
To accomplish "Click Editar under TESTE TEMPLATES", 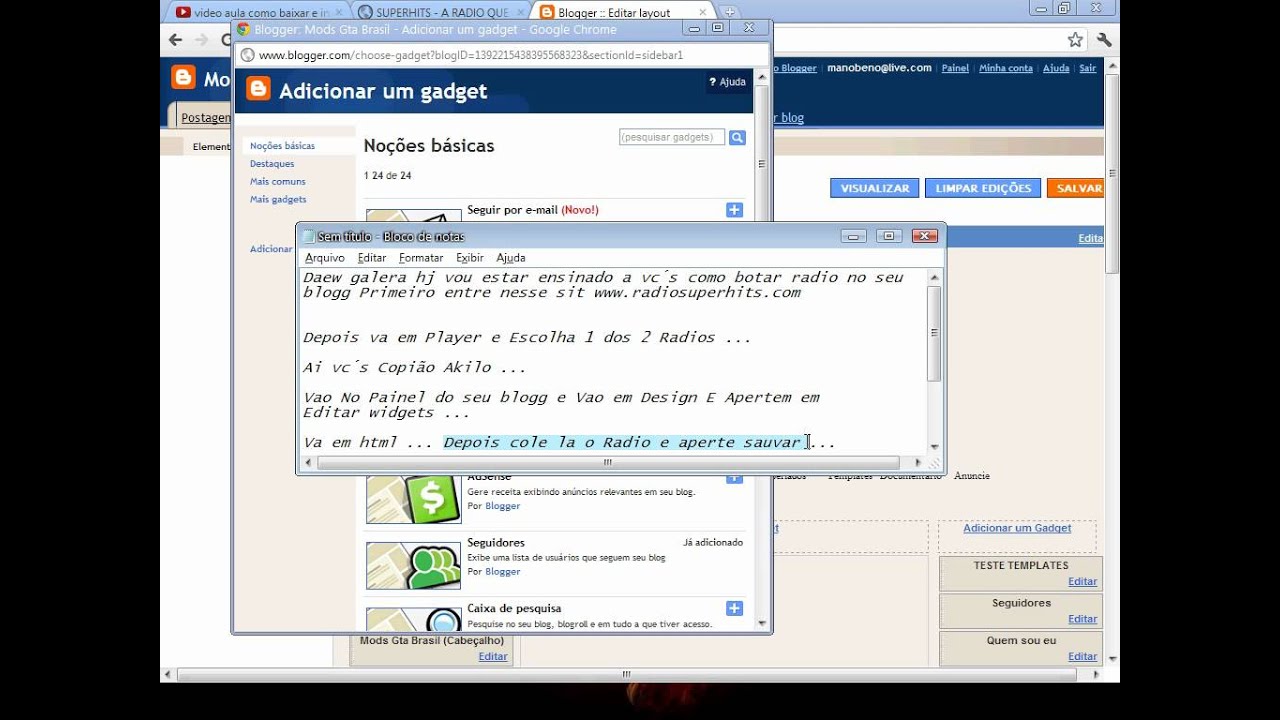I will pyautogui.click(x=1083, y=581).
